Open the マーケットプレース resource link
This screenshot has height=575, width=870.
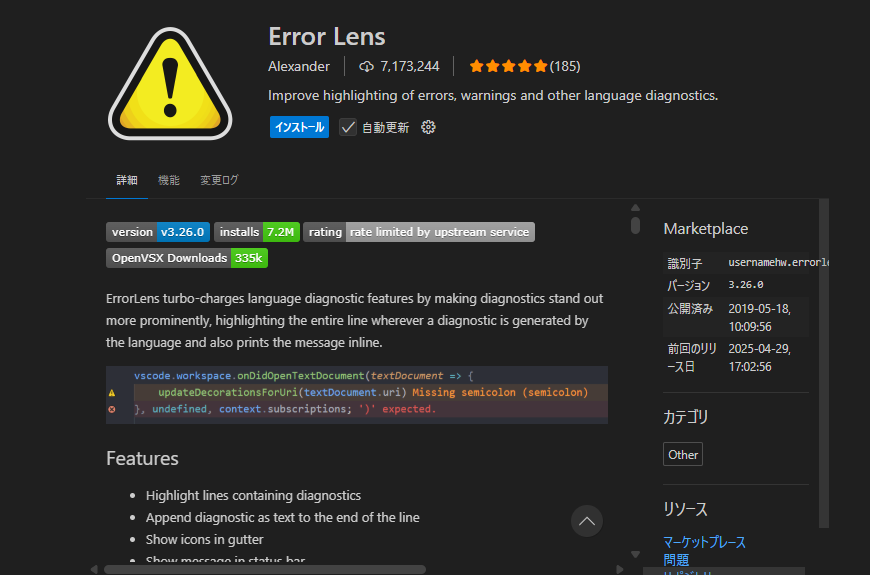click(704, 542)
